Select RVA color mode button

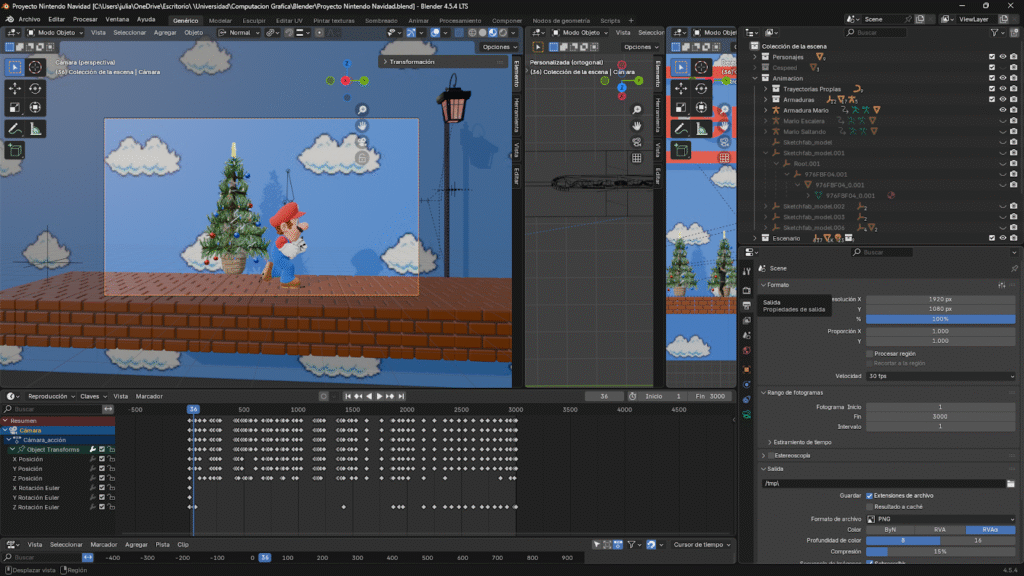click(x=939, y=530)
